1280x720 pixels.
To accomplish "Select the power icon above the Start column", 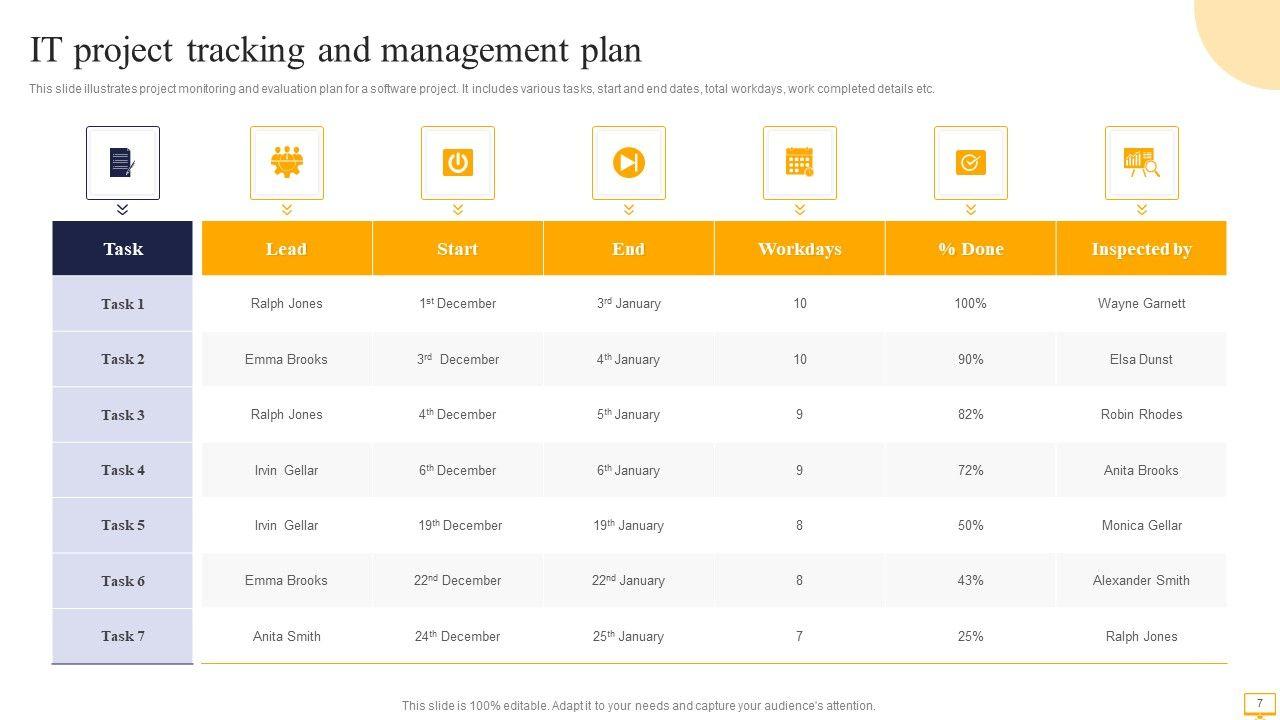I will (458, 163).
